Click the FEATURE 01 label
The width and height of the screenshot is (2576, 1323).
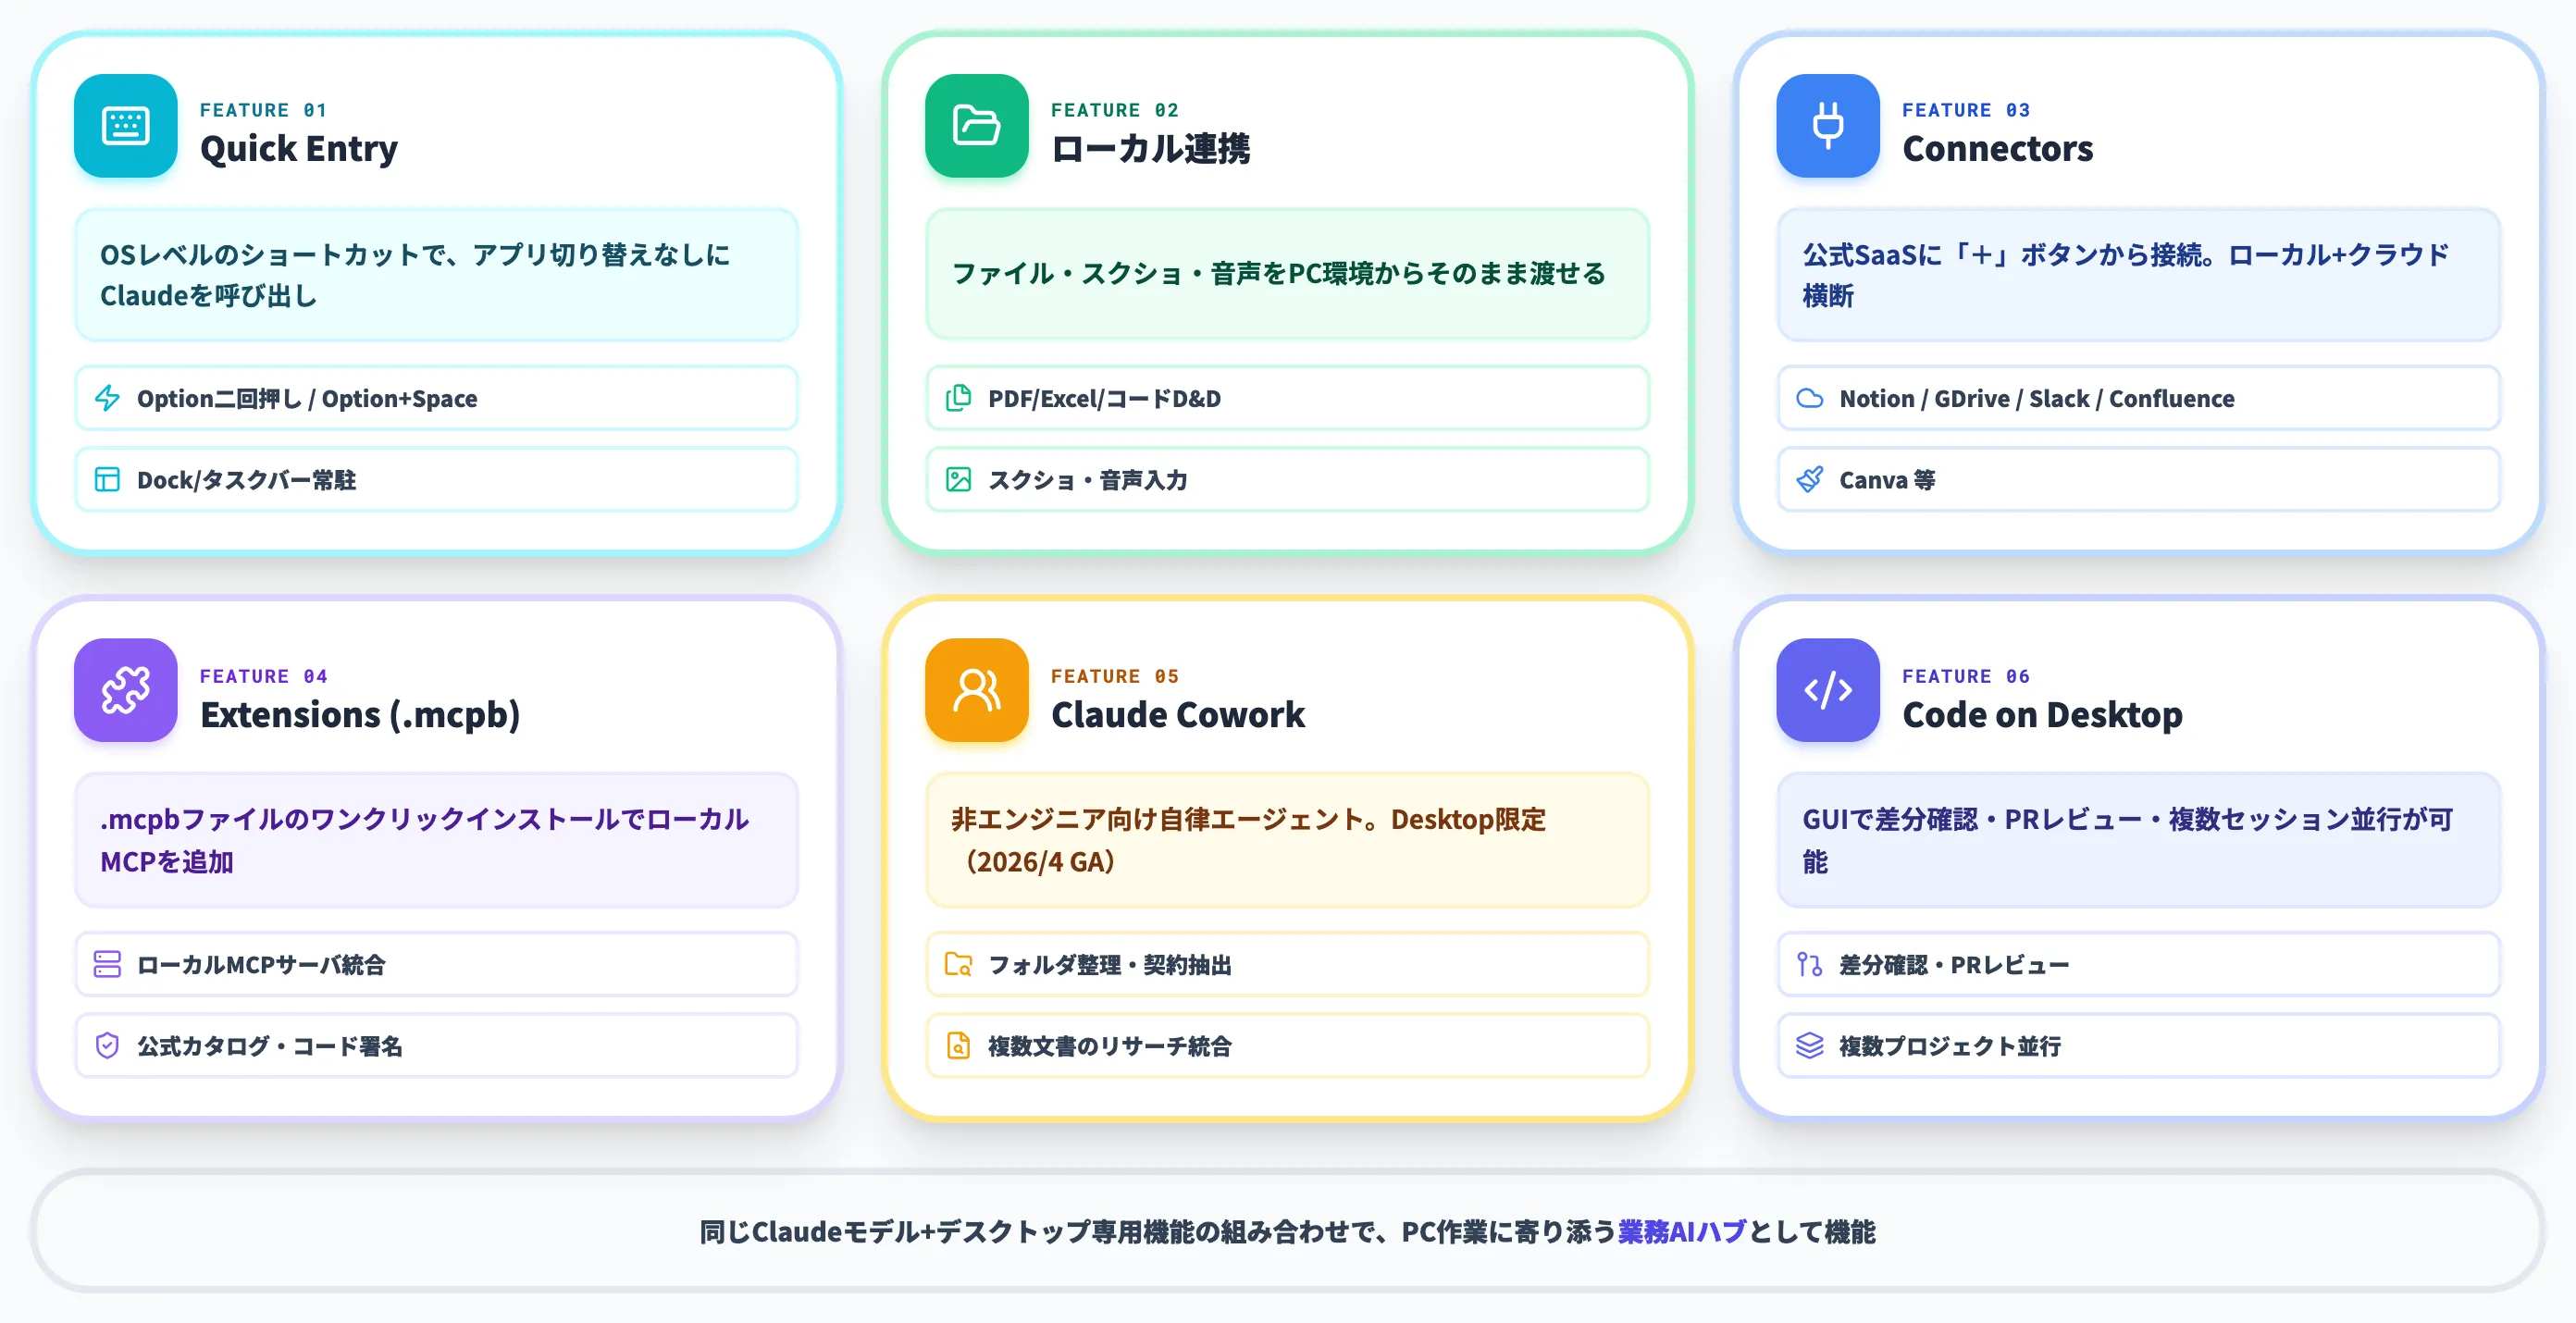click(x=263, y=110)
